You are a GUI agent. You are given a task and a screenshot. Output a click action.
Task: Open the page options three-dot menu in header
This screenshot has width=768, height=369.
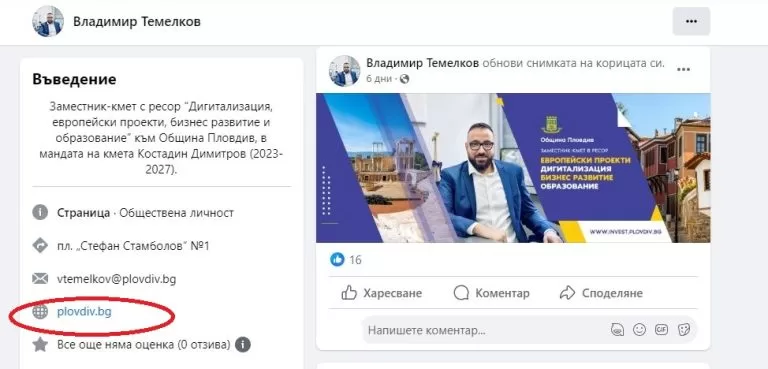click(x=691, y=22)
